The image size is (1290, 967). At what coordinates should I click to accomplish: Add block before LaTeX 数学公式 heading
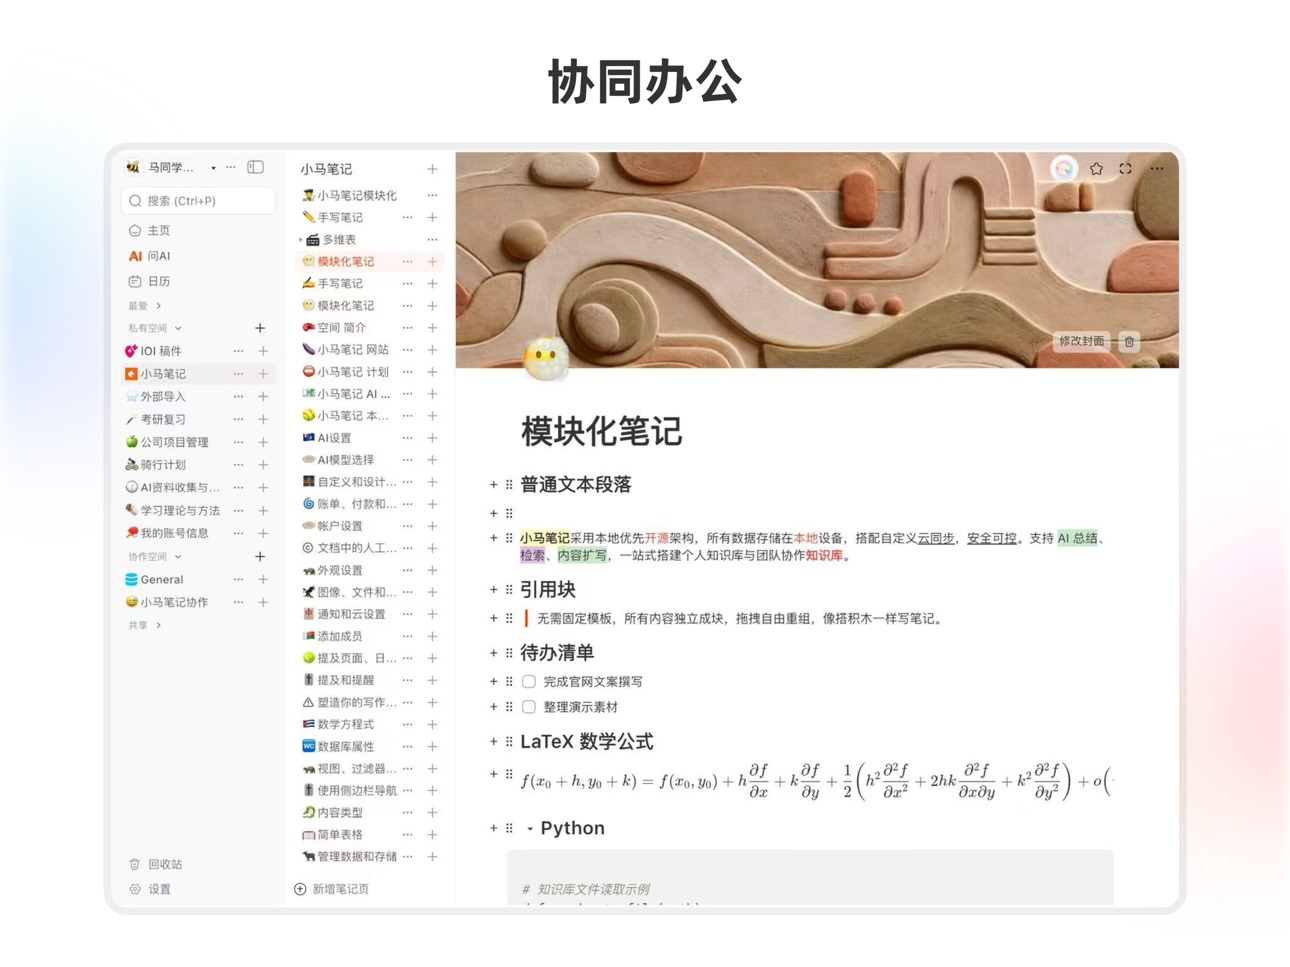(493, 742)
